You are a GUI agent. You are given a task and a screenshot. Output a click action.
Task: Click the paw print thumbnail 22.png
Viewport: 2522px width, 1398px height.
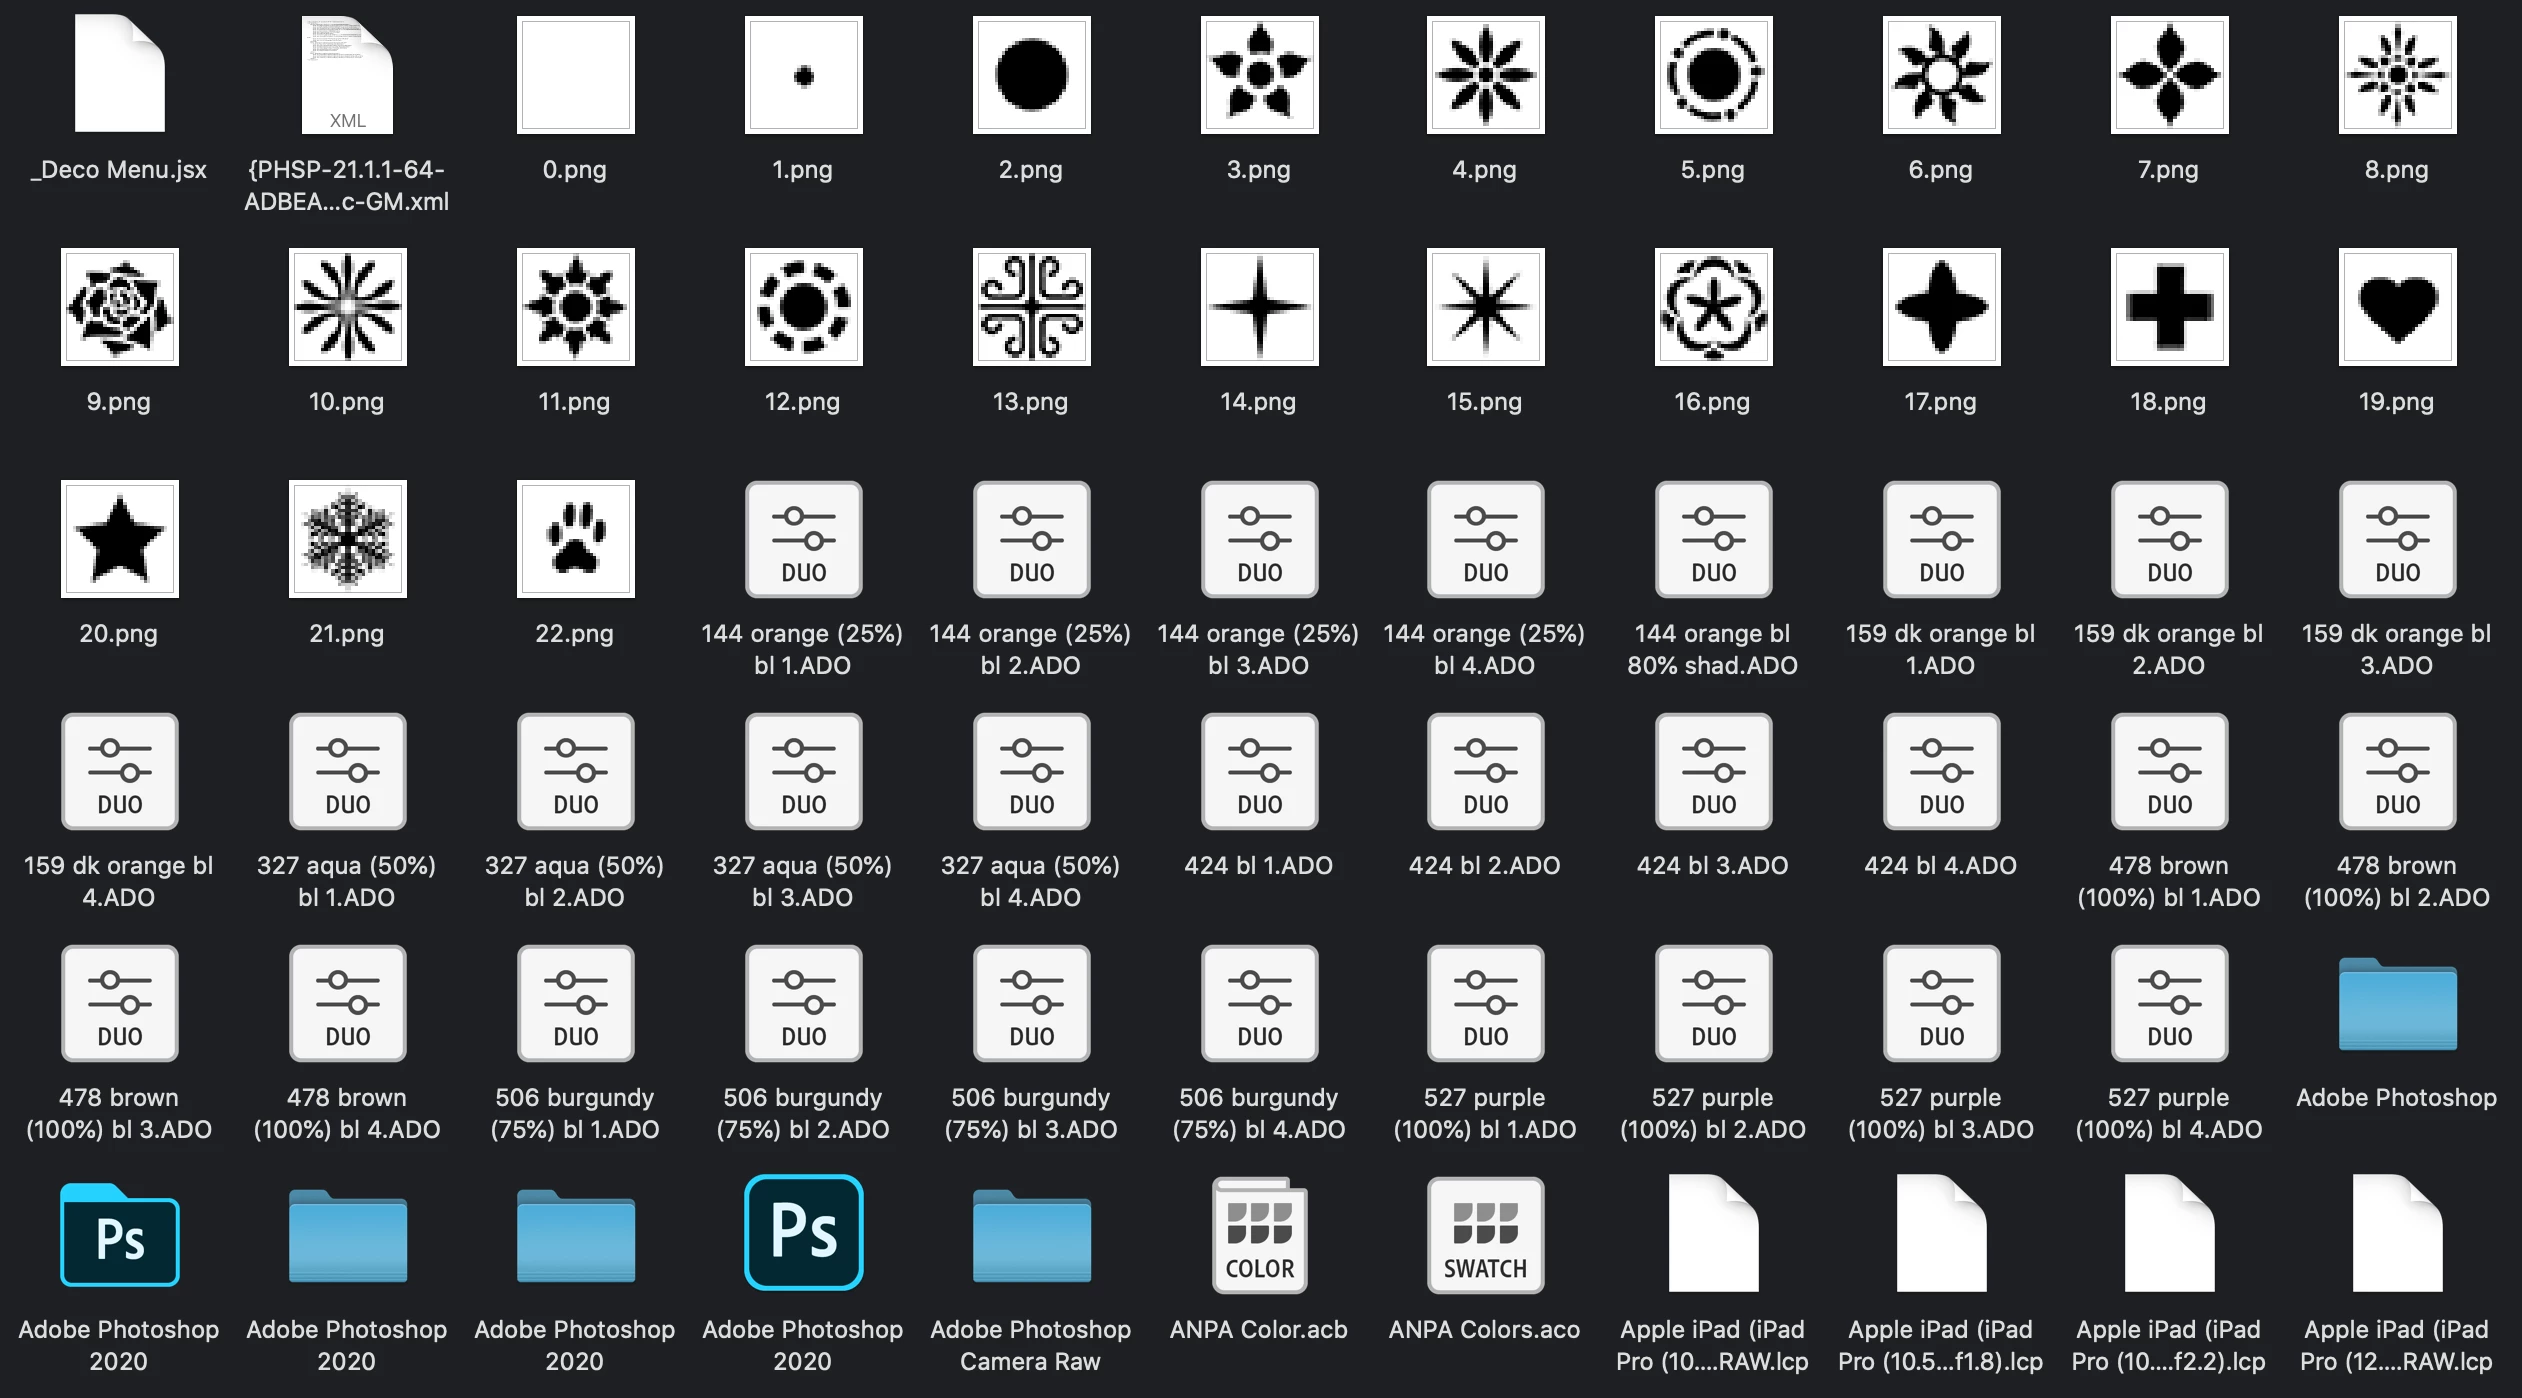coord(575,539)
